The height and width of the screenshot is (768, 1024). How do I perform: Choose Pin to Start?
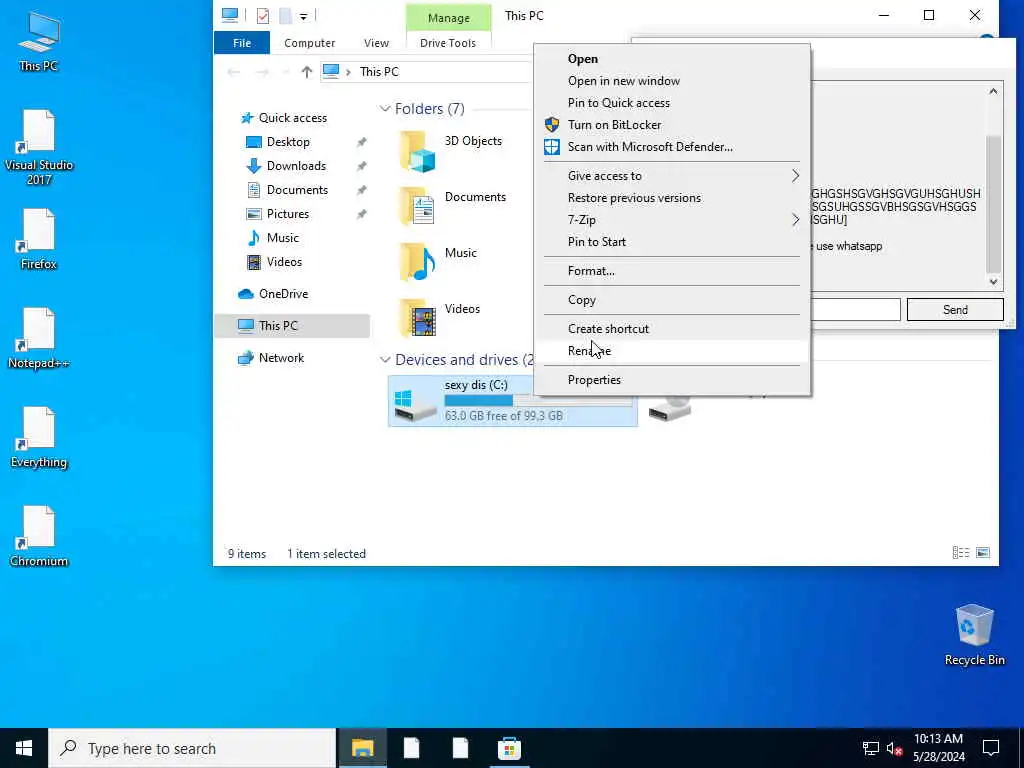click(673, 242)
